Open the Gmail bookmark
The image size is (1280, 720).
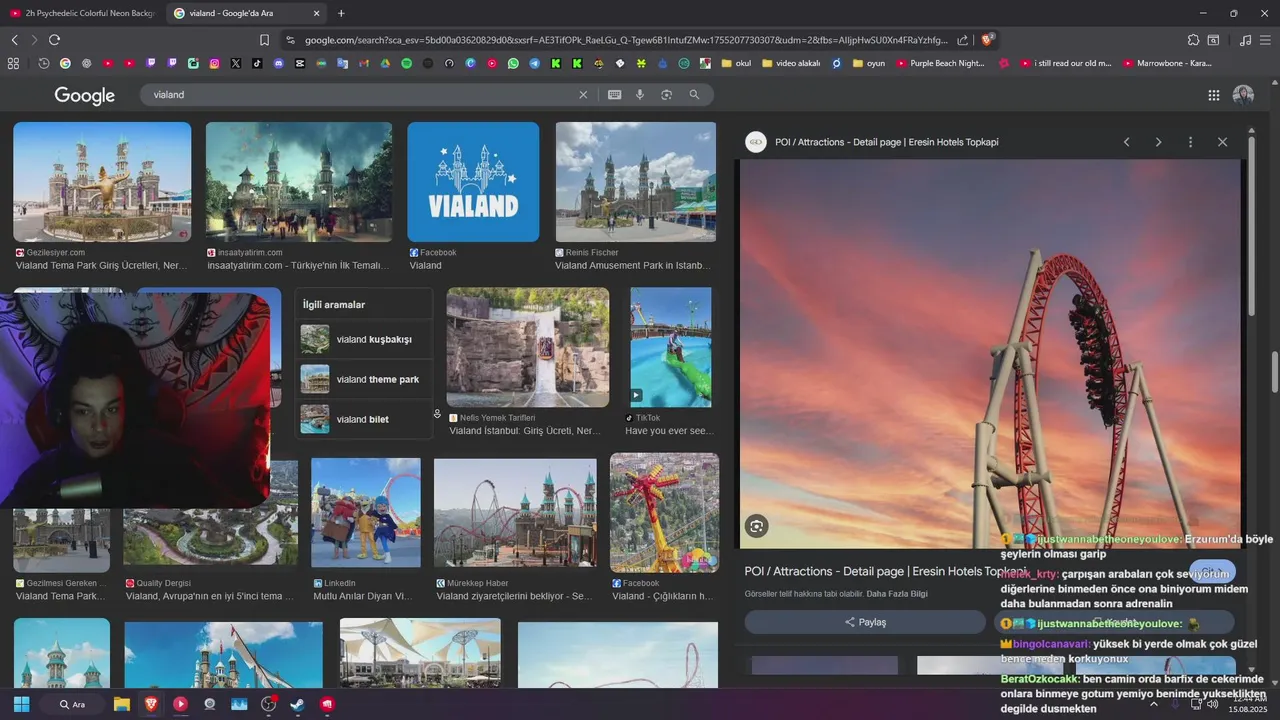pos(364,63)
